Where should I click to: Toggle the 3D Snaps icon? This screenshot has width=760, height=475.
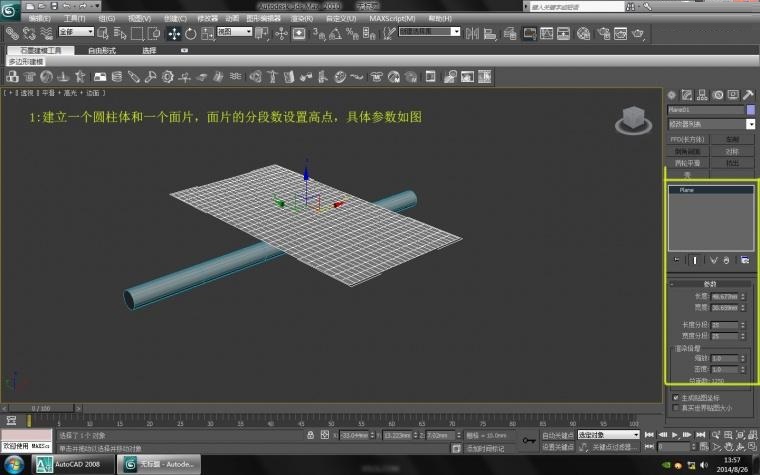(318, 33)
